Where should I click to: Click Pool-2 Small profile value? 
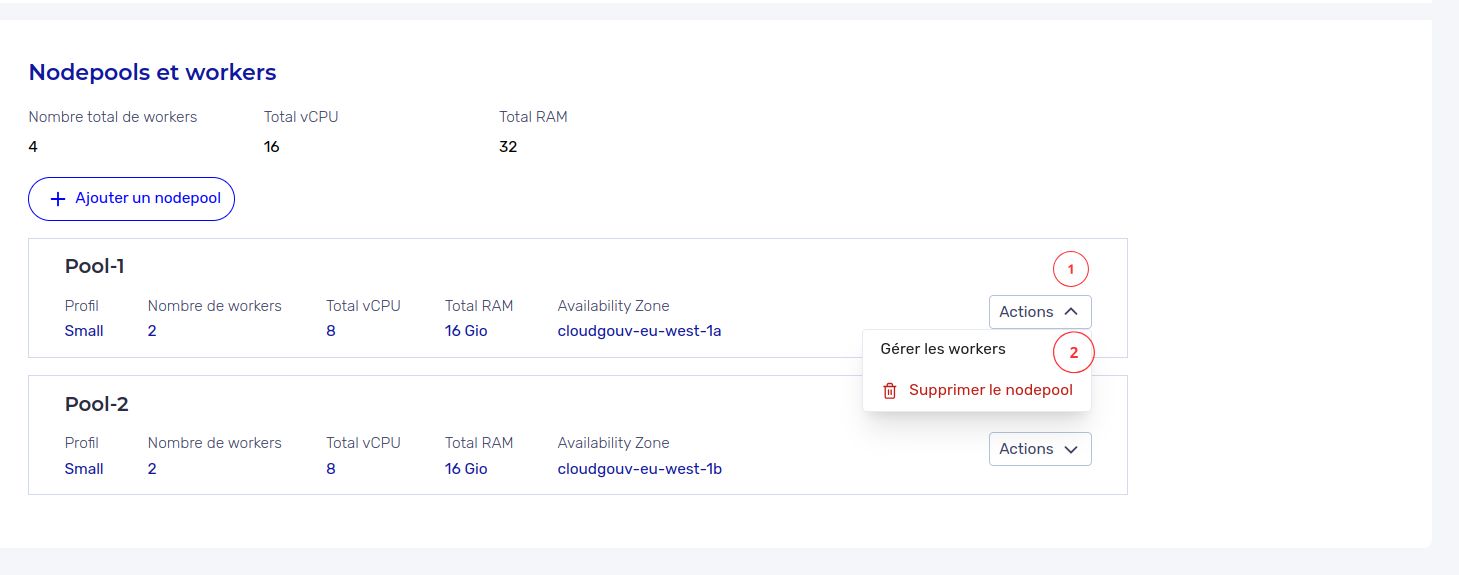click(84, 468)
